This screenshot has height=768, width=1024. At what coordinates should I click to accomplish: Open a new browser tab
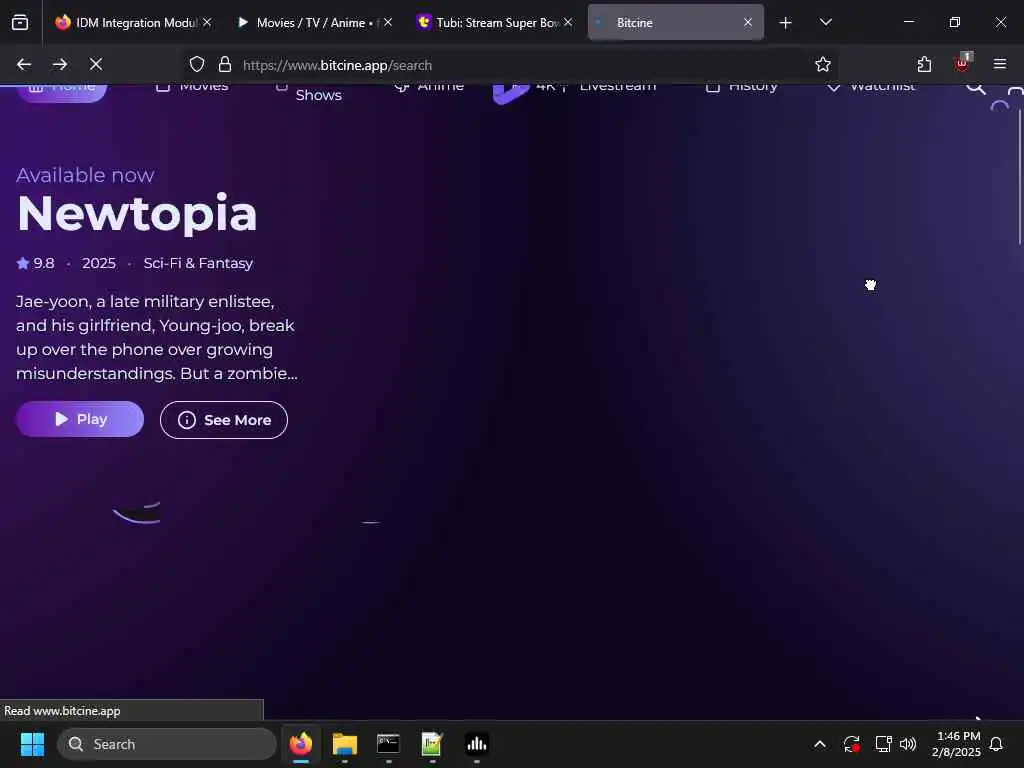[x=786, y=23]
